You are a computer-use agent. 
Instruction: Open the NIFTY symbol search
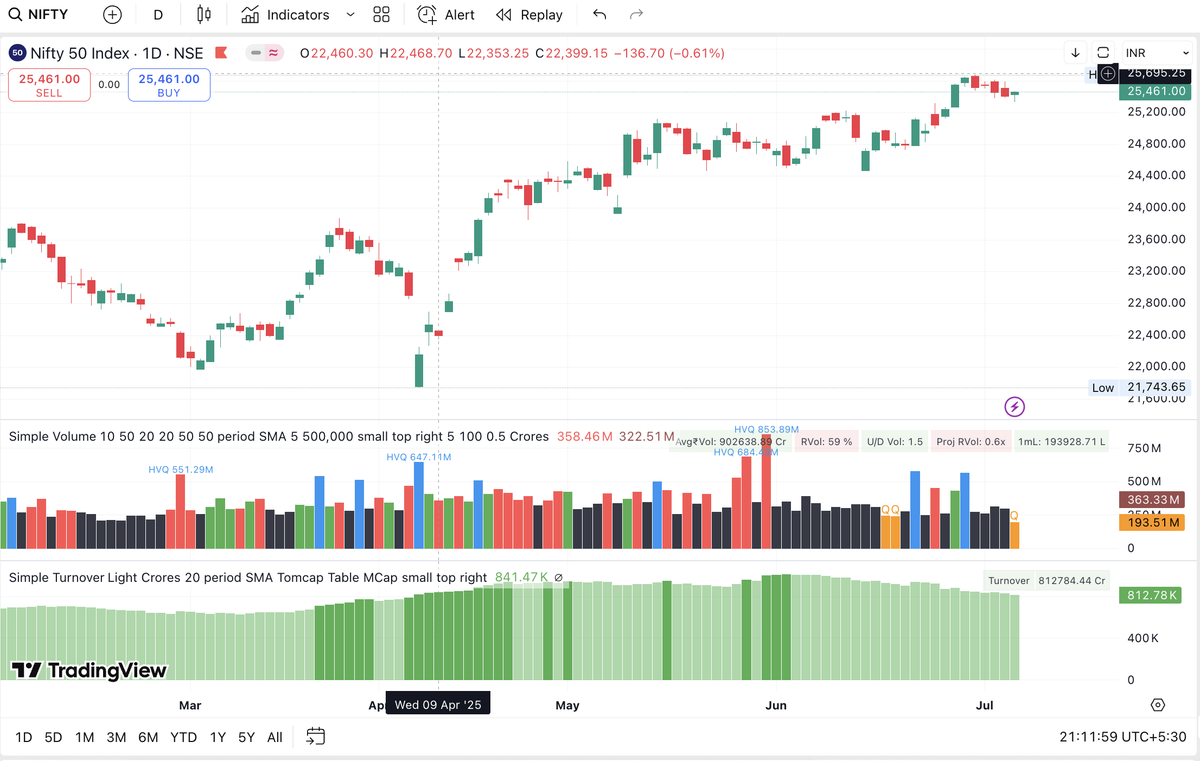click(x=38, y=15)
